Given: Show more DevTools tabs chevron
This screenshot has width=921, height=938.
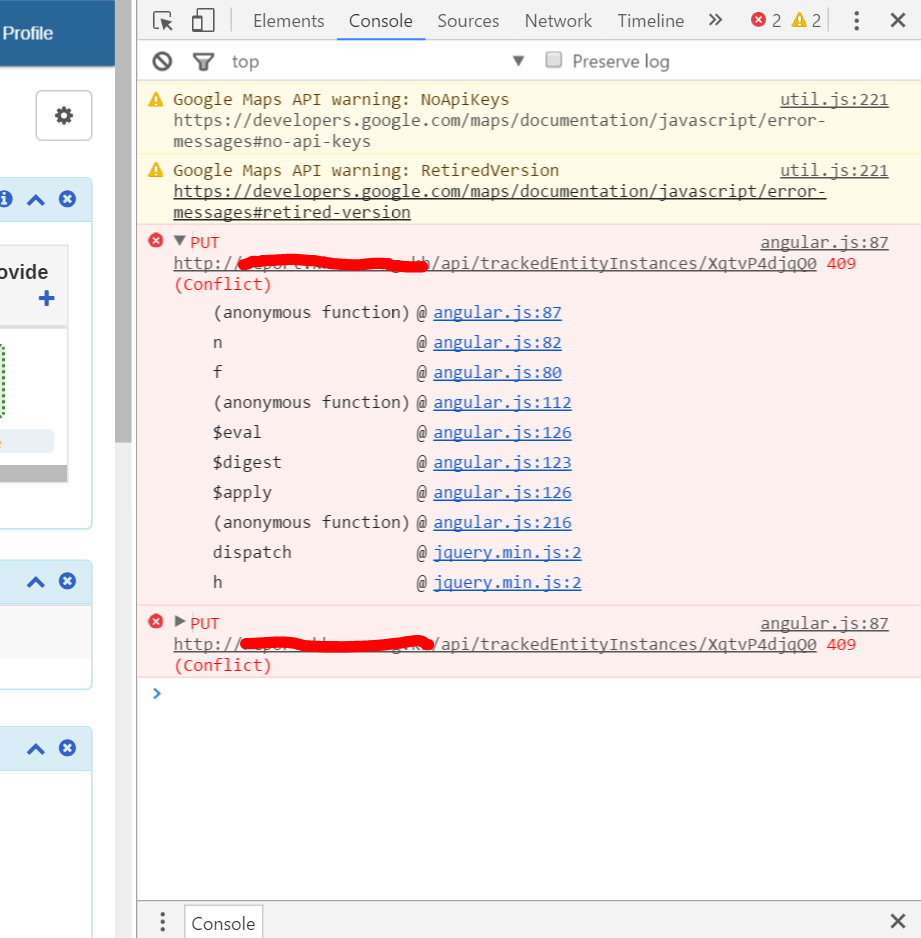Looking at the screenshot, I should tap(715, 21).
